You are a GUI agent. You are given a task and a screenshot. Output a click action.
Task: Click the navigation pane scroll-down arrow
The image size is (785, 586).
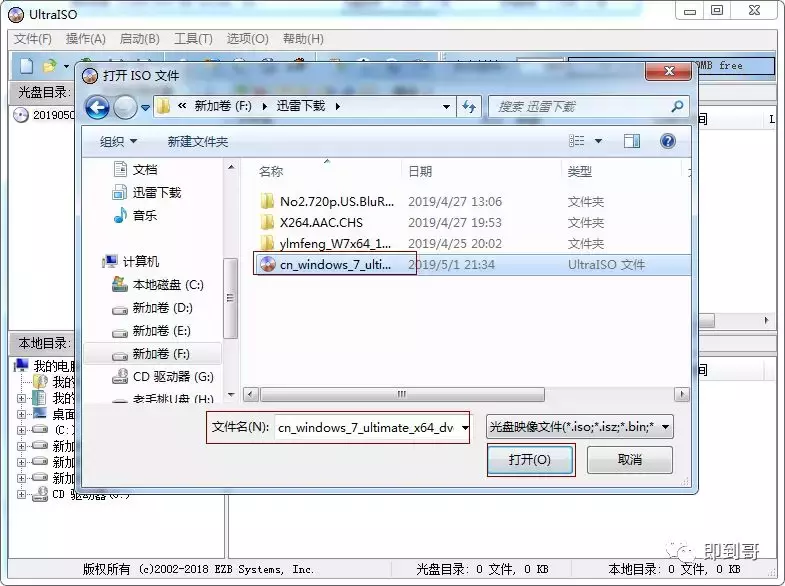click(x=231, y=395)
